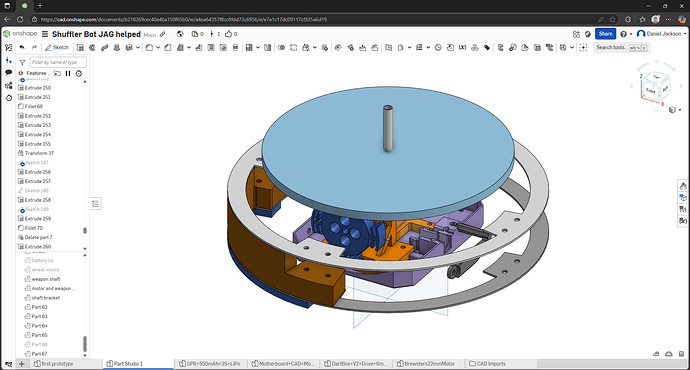
Task: Open the CAD Imports folder tab
Action: pos(488,364)
